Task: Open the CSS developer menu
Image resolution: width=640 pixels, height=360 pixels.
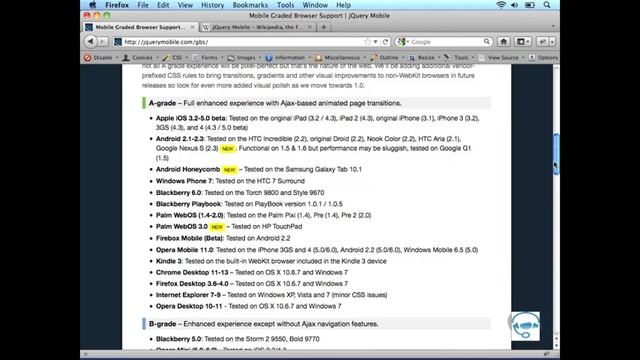Action: (x=172, y=58)
